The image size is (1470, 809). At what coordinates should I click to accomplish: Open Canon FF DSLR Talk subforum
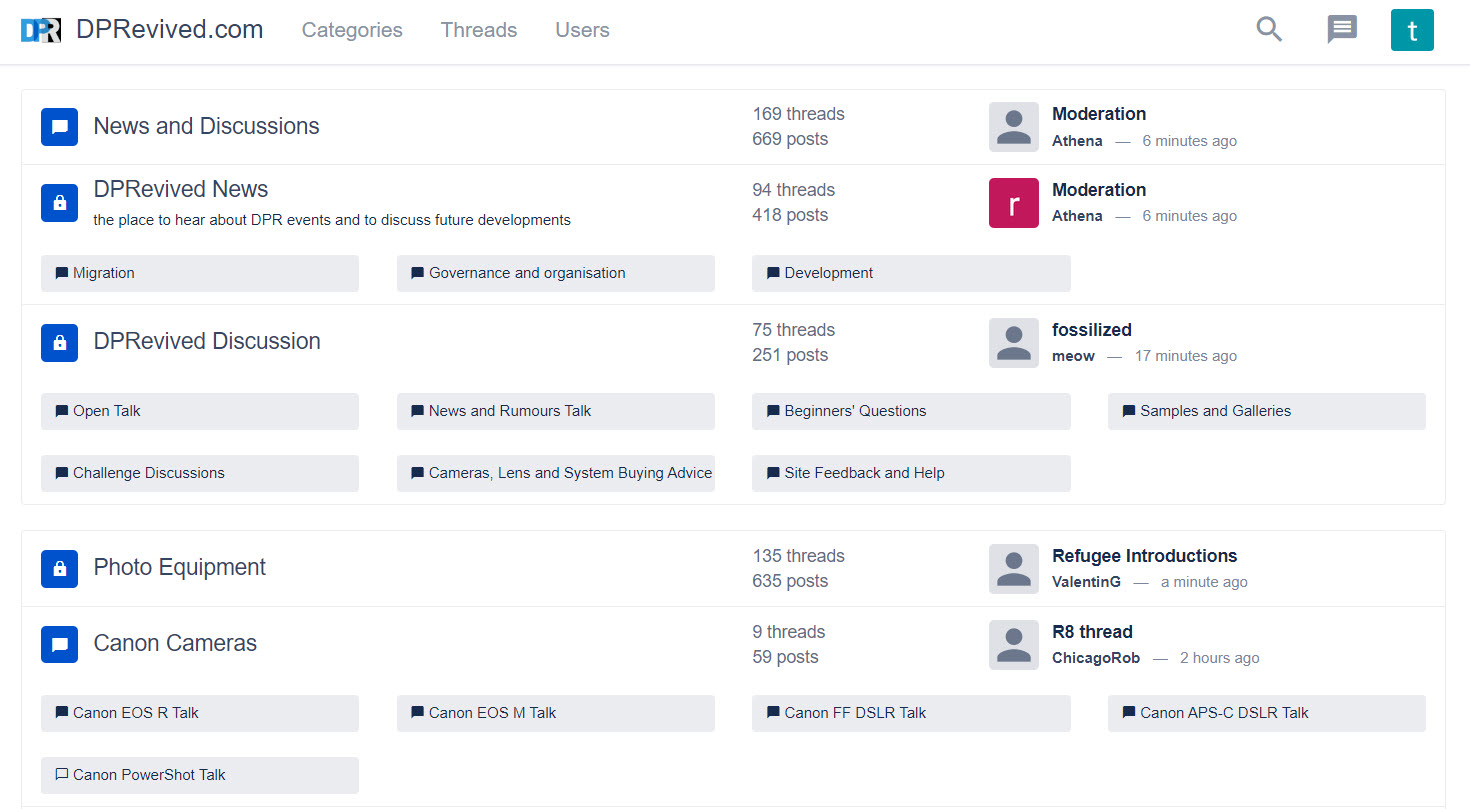coord(911,713)
